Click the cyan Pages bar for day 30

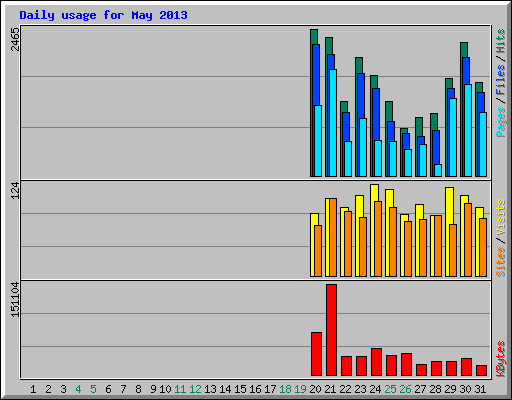(468, 130)
